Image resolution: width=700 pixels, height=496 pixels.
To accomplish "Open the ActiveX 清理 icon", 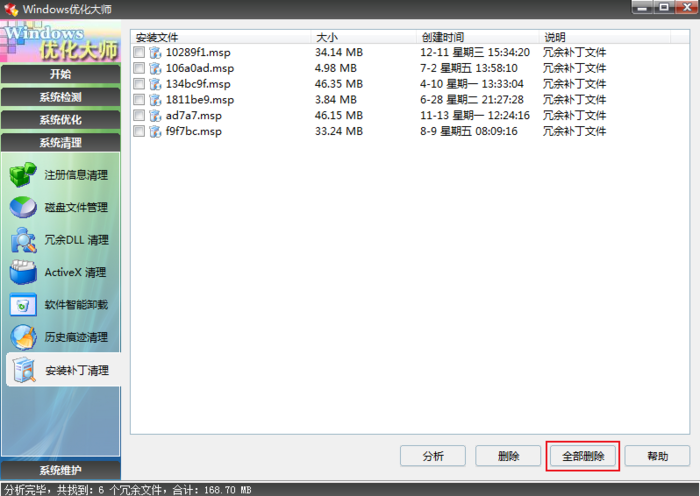I will click(23, 272).
